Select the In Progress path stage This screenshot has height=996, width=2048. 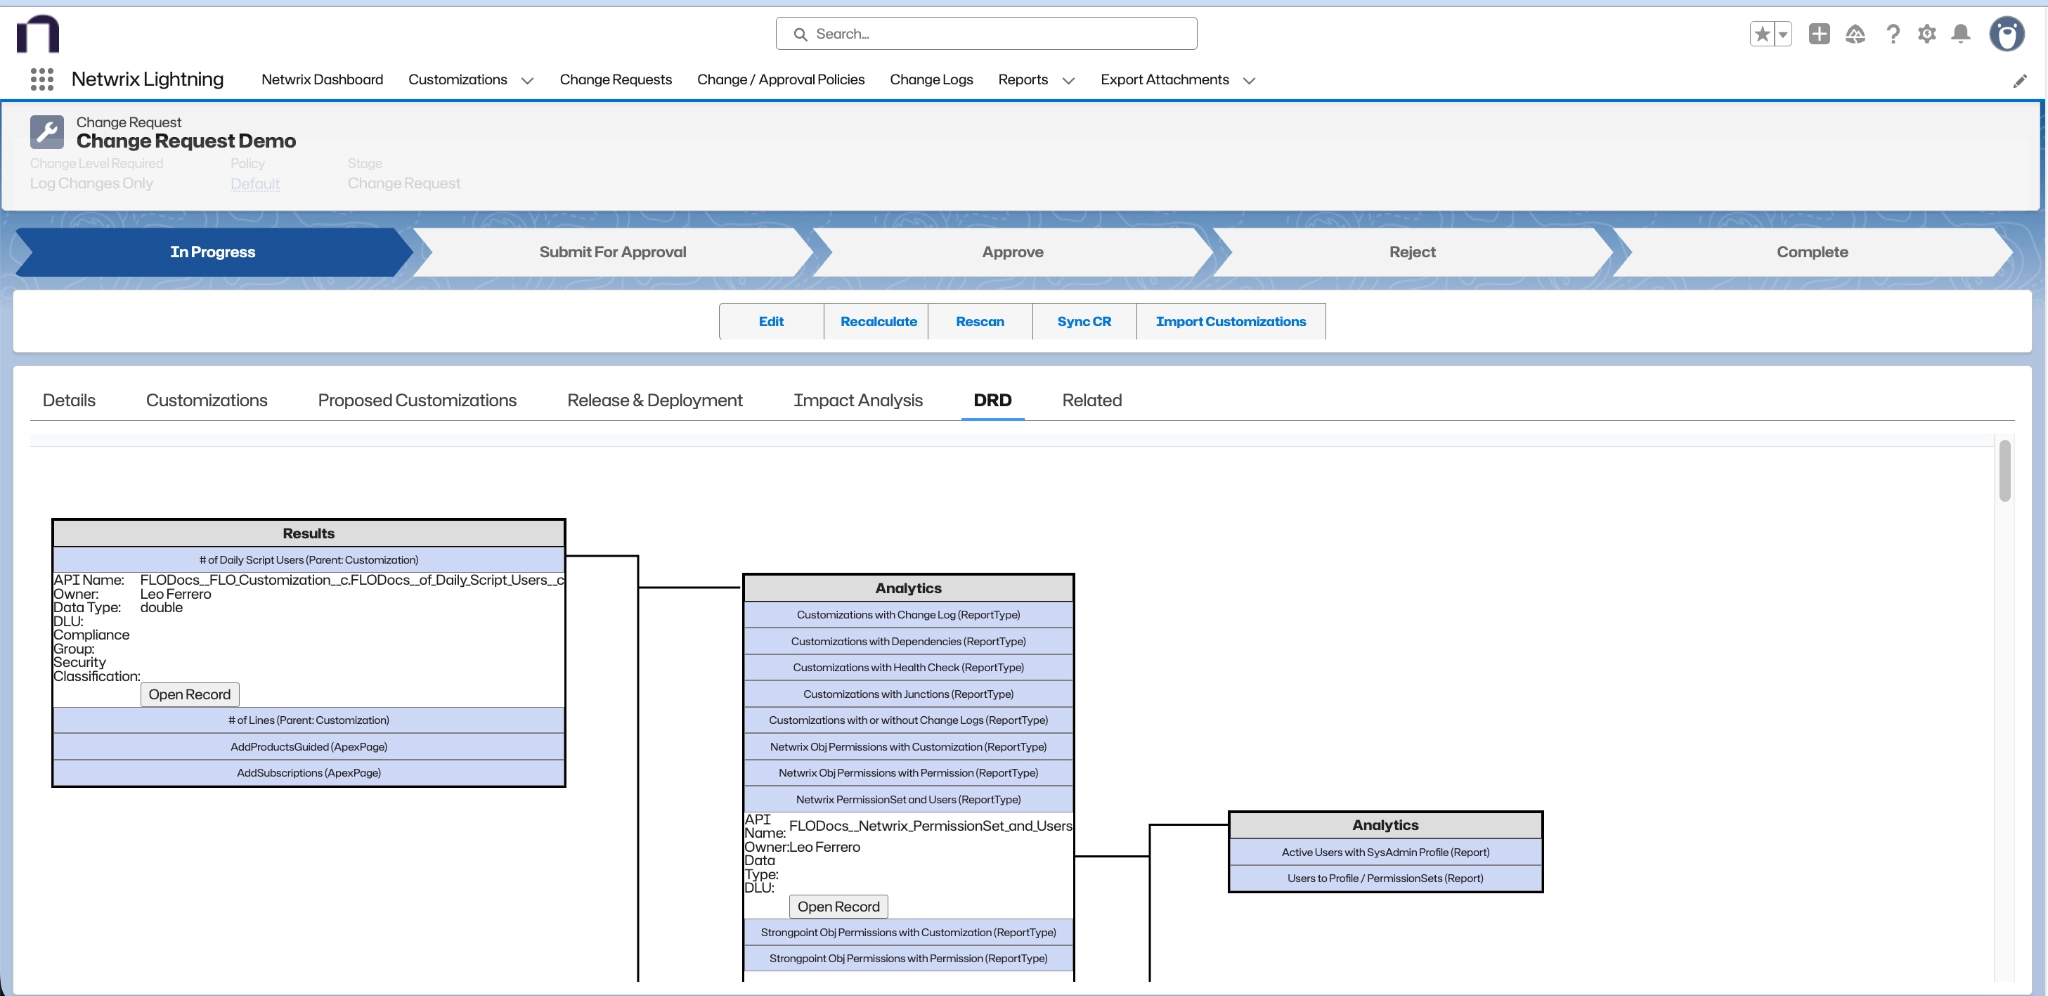click(x=211, y=251)
